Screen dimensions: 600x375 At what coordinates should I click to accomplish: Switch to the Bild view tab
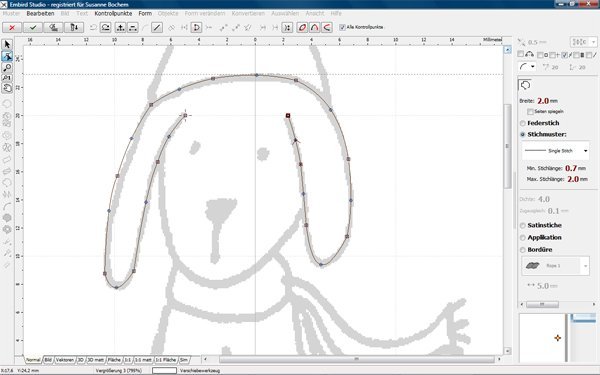pos(48,360)
